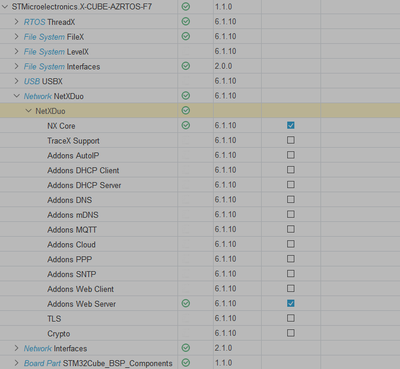This screenshot has width=400, height=369.
Task: Uncheck the NX Core checkbox
Action: coord(291,125)
